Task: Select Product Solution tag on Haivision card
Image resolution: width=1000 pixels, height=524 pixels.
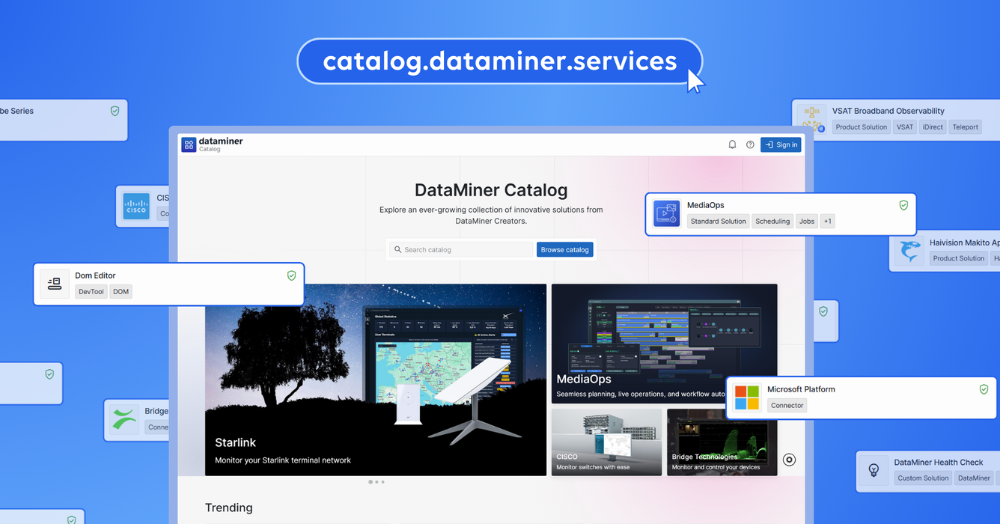Action: (x=959, y=258)
